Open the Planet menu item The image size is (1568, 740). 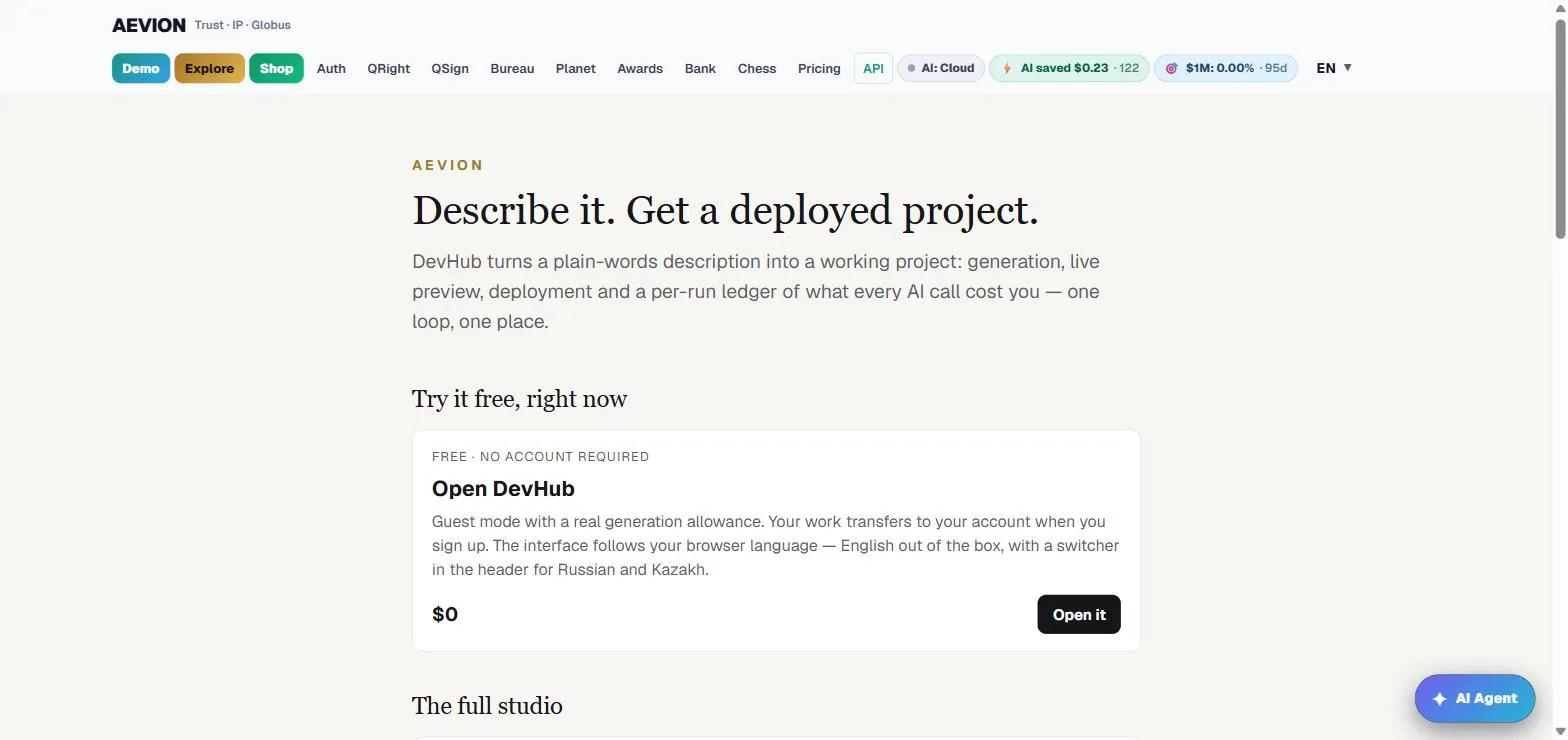pos(576,68)
